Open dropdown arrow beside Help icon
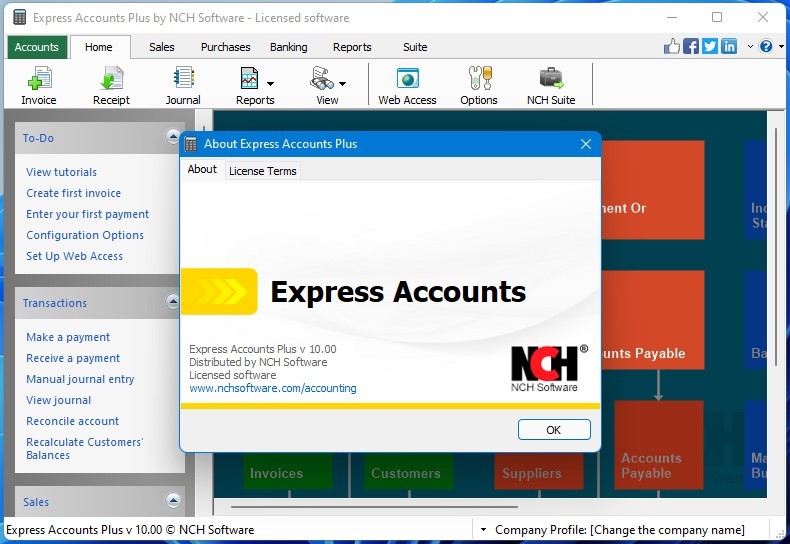Viewport: 790px width, 544px height. click(x=781, y=46)
